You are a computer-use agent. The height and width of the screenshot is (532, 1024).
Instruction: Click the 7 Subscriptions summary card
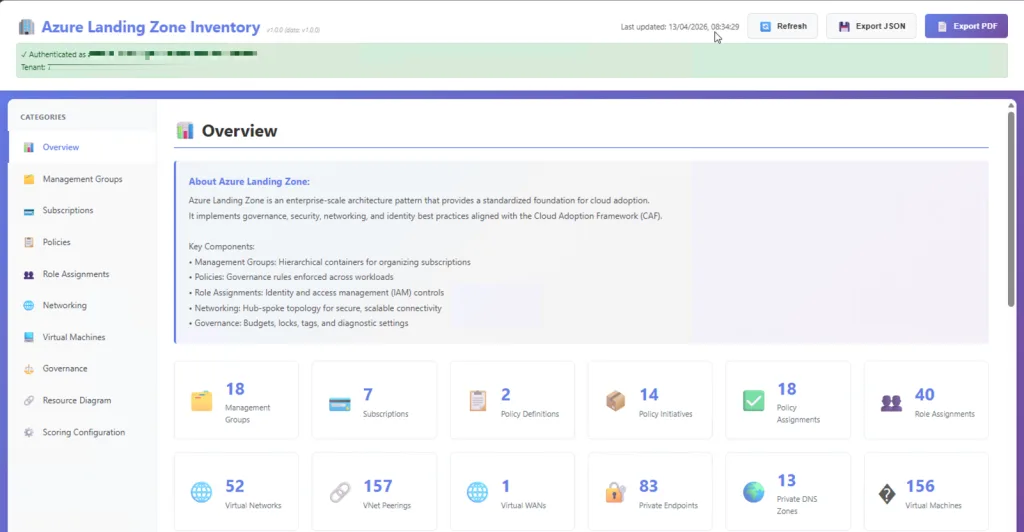(374, 400)
